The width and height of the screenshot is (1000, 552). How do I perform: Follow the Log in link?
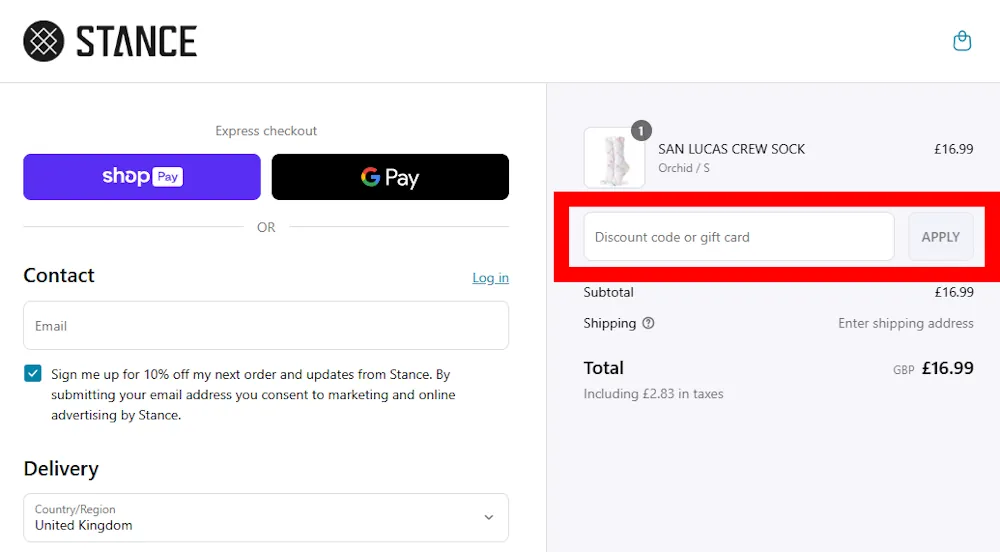pos(490,278)
